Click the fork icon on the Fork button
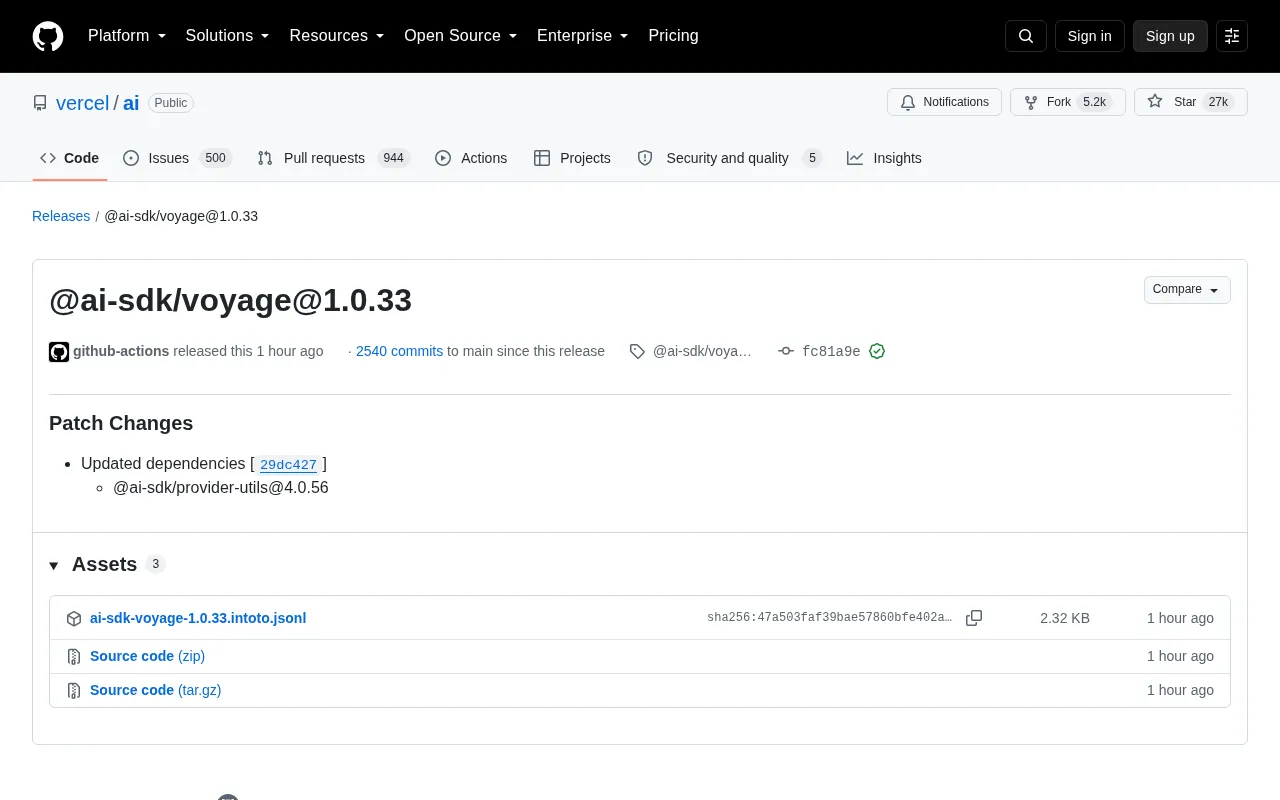Image resolution: width=1280 pixels, height=800 pixels. [x=1031, y=102]
